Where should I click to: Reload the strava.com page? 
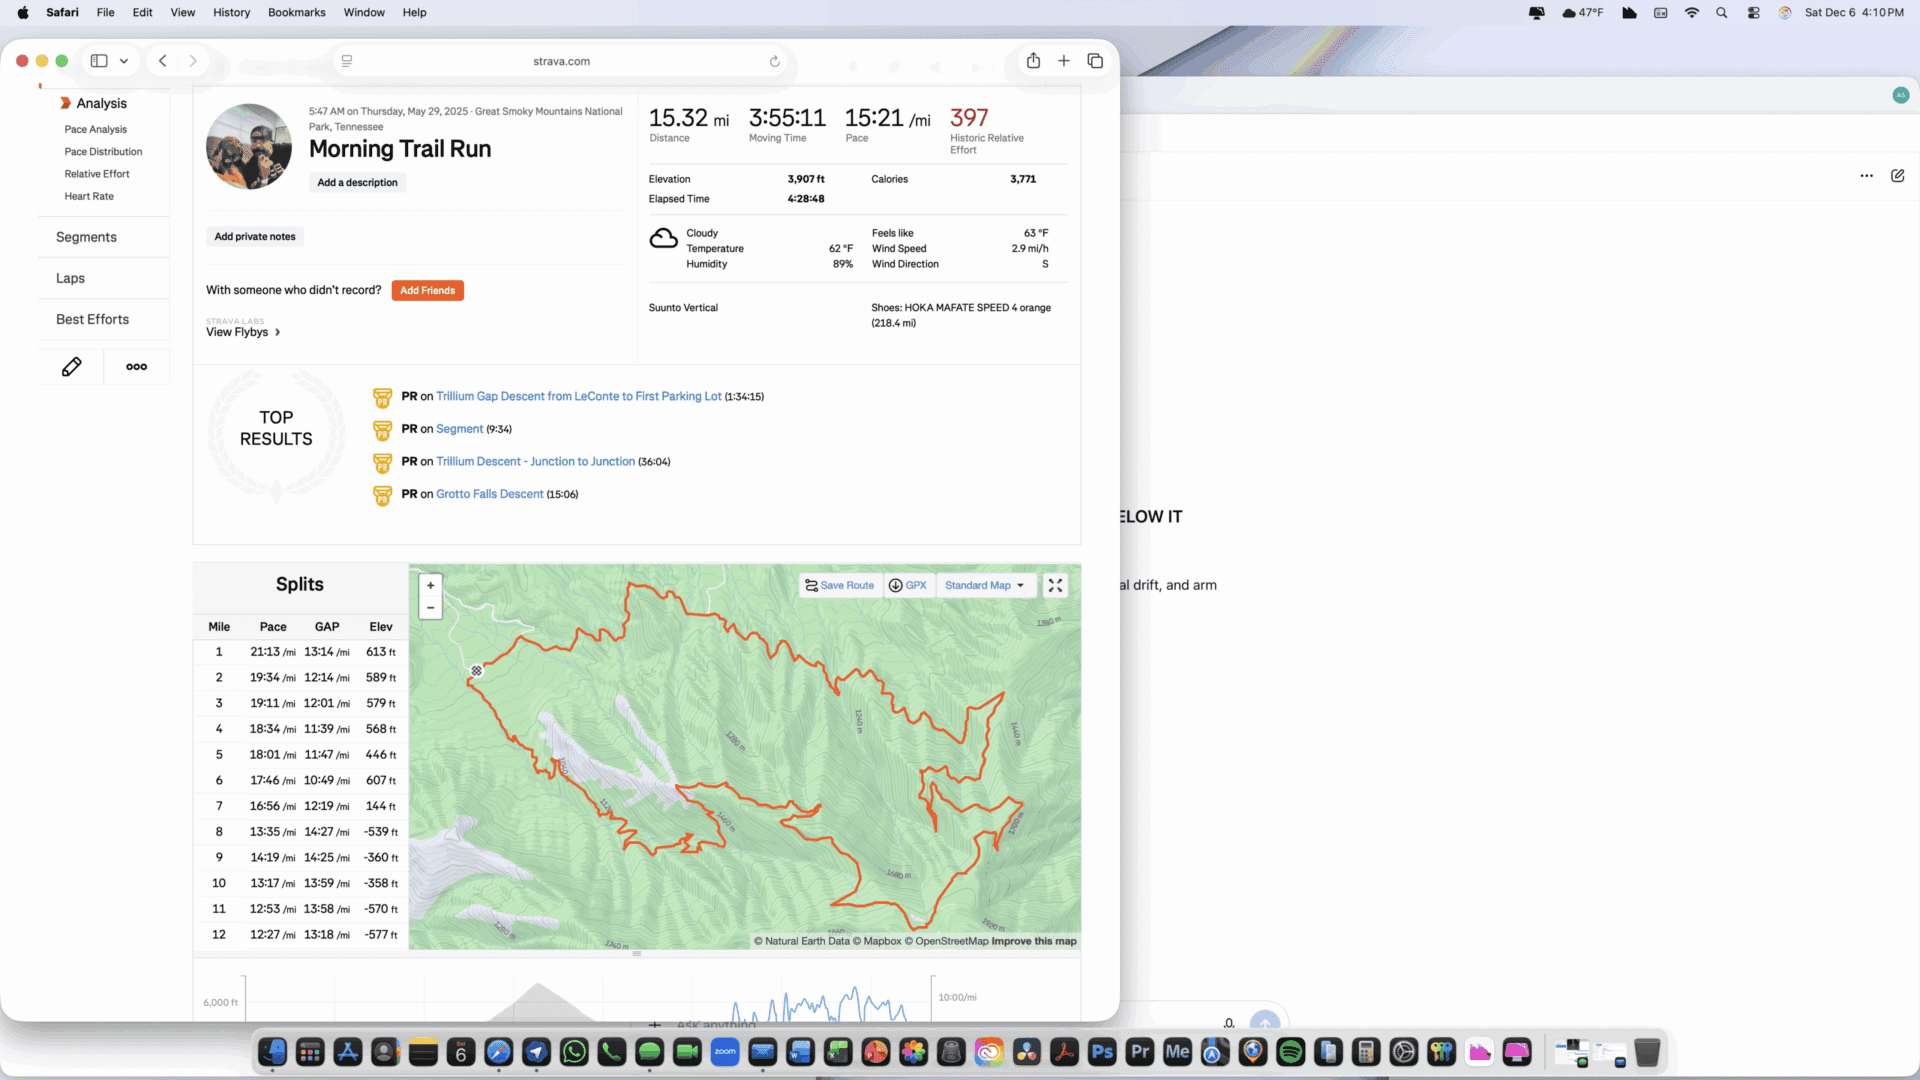pos(774,61)
